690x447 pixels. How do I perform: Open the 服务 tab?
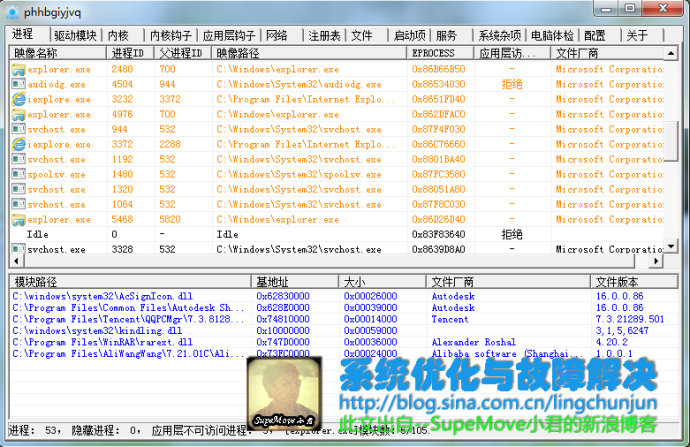point(446,35)
